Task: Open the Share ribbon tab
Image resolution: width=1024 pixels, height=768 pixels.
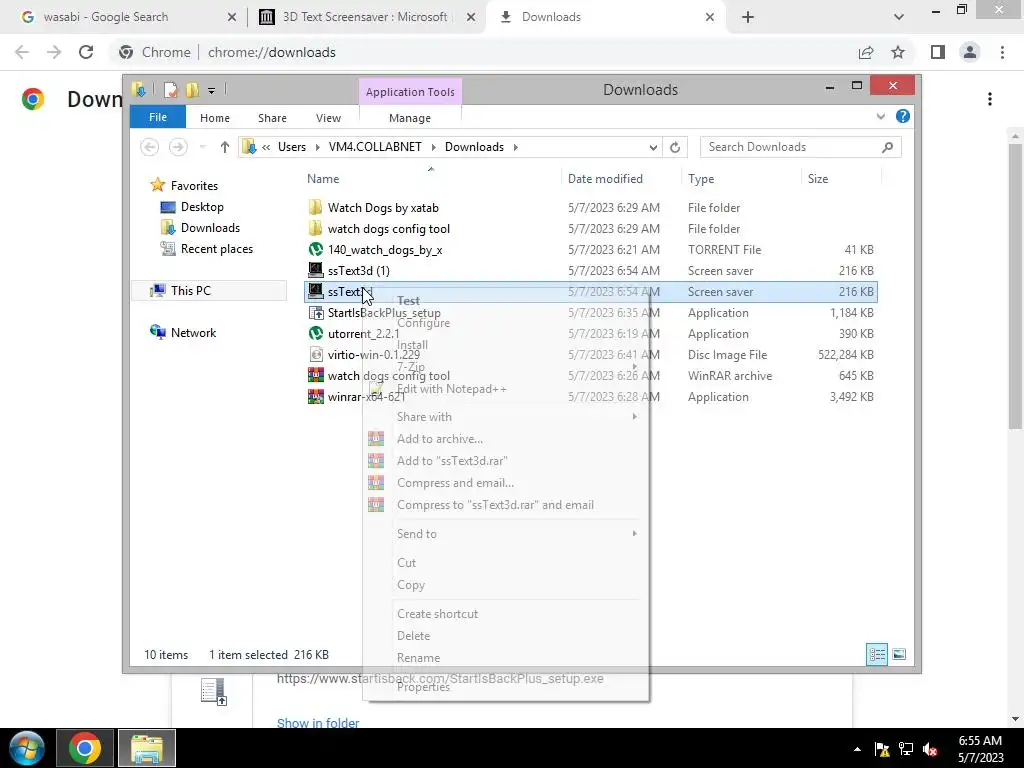Action: click(272, 118)
